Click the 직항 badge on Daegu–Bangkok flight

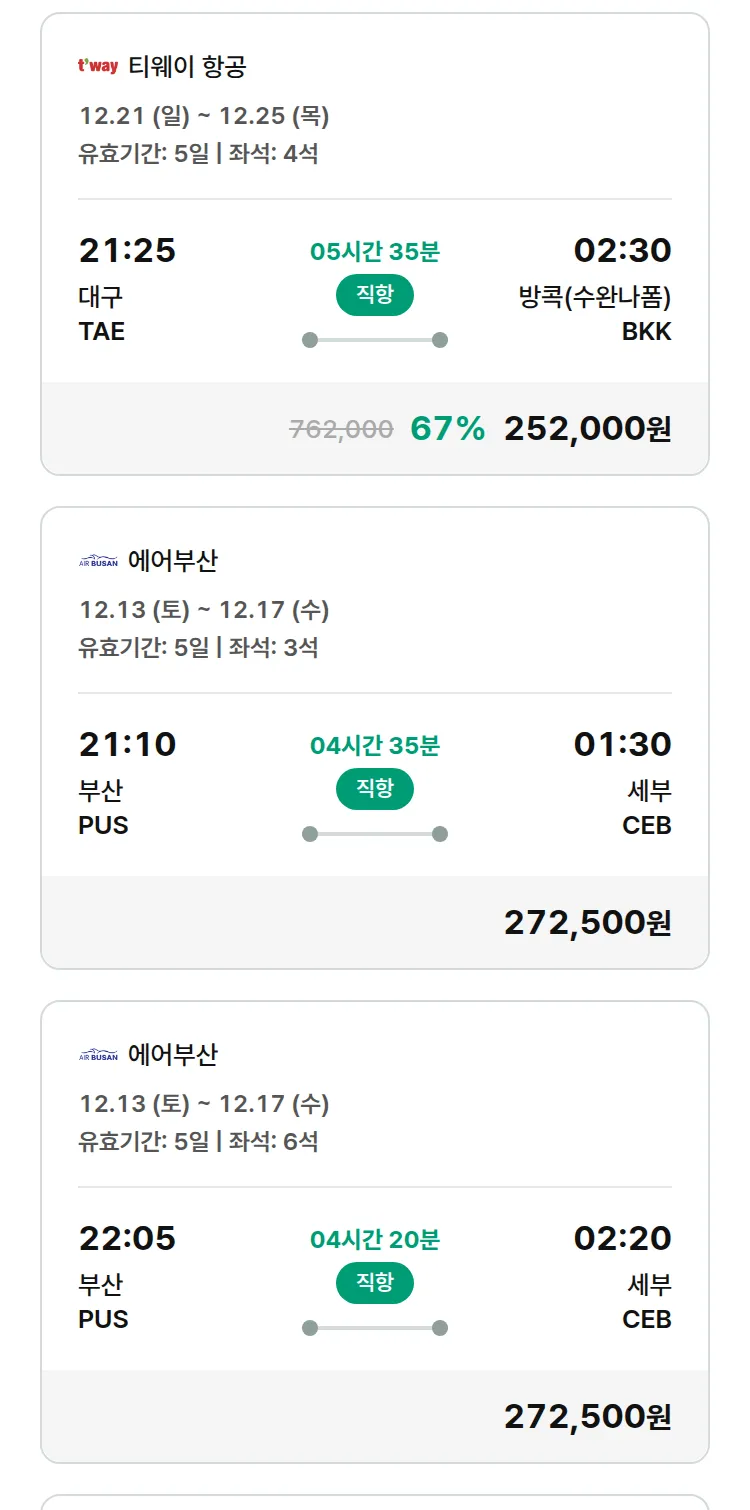pyautogui.click(x=374, y=295)
